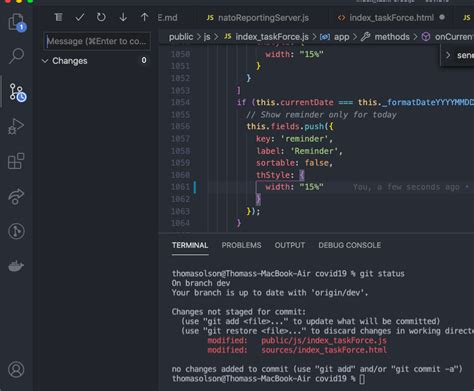The width and height of the screenshot is (474, 391).
Task: Open the Git Graph icon in activity bar
Action: click(16, 231)
